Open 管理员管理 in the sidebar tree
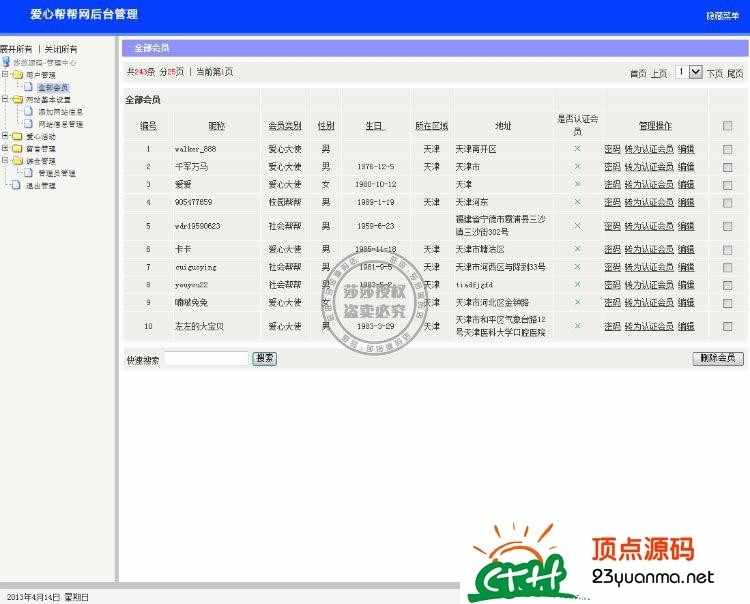750x604 pixels. coord(57,173)
